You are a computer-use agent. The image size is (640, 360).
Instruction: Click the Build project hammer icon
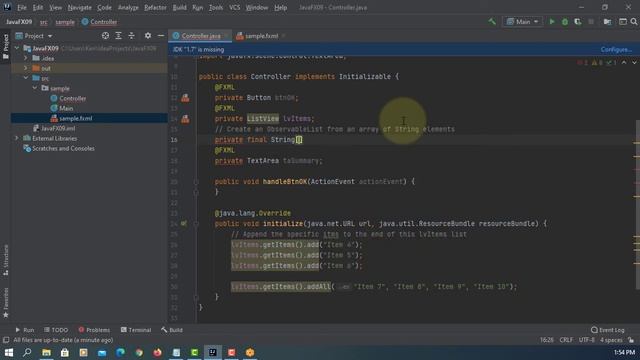tap(492, 22)
